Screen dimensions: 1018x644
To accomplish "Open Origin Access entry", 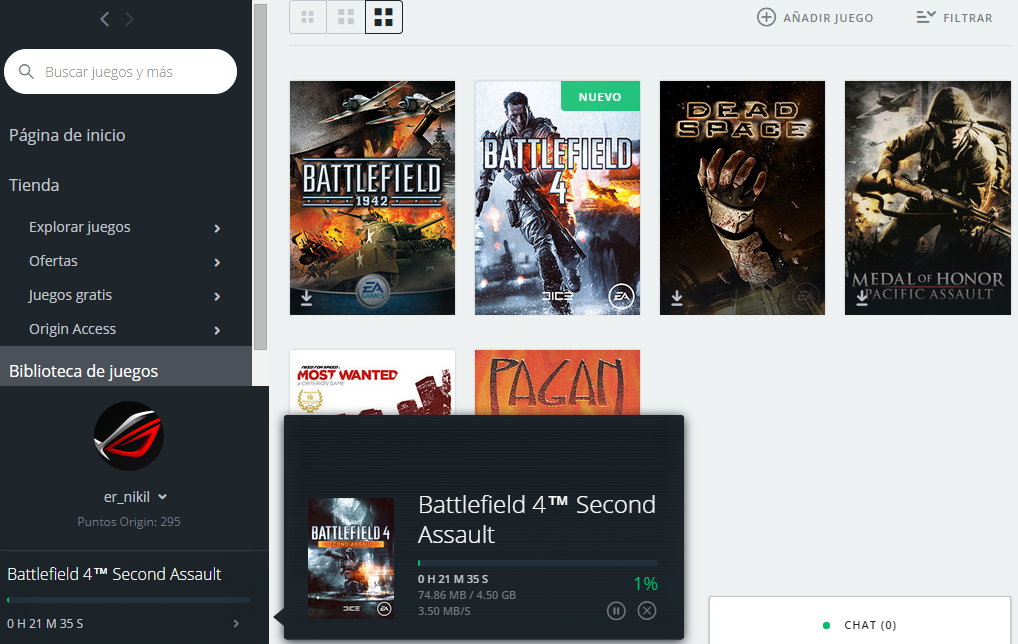I will (x=72, y=329).
